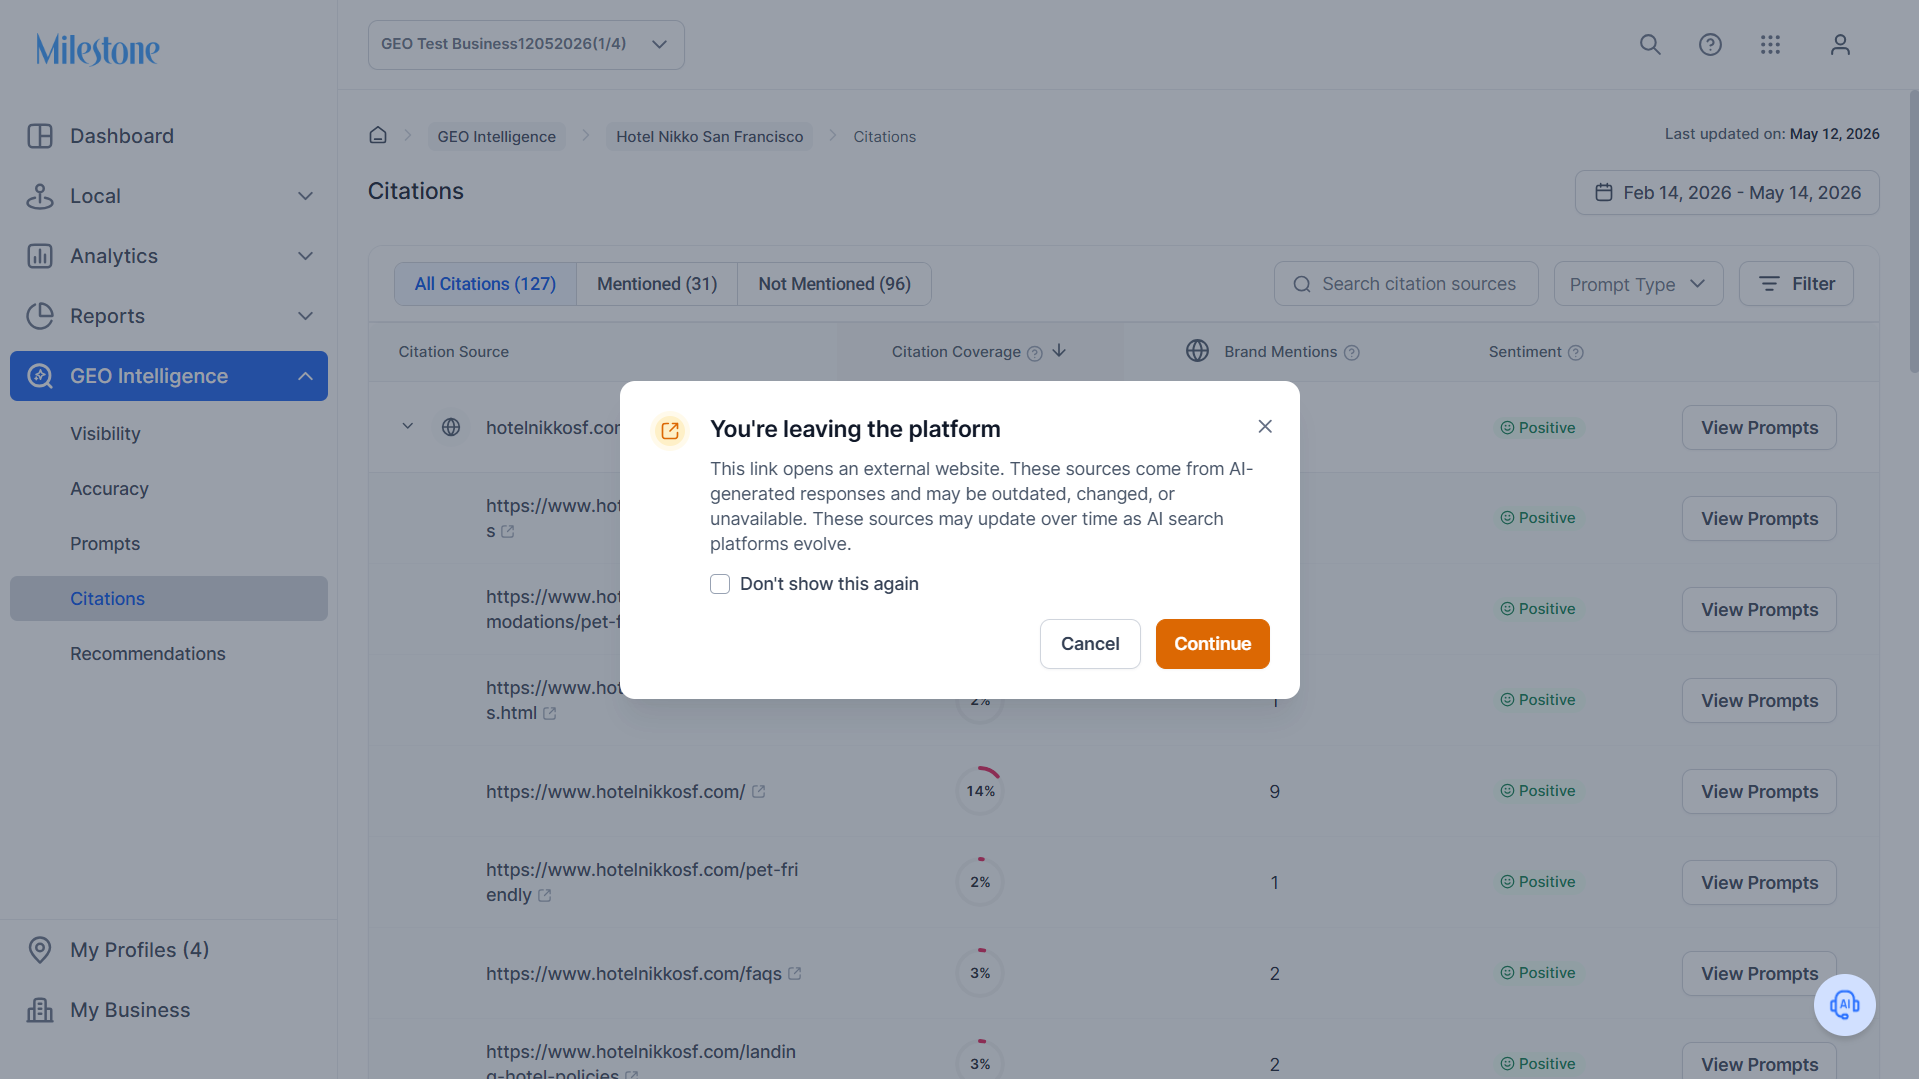Open Visibility in the sidebar

105,434
